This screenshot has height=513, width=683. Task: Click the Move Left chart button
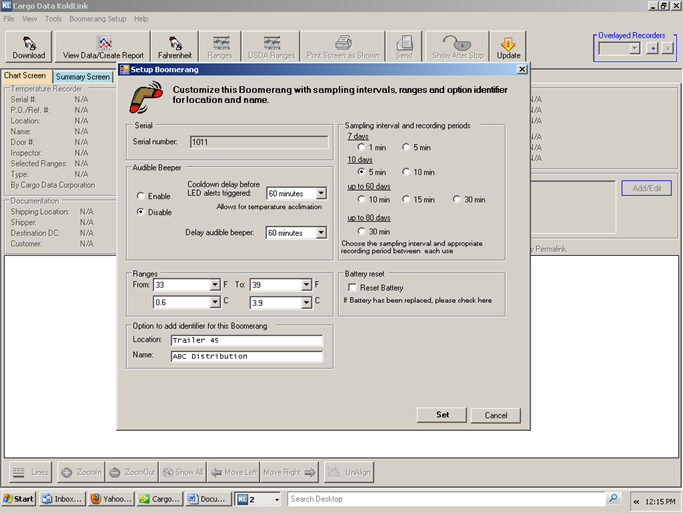click(x=234, y=472)
